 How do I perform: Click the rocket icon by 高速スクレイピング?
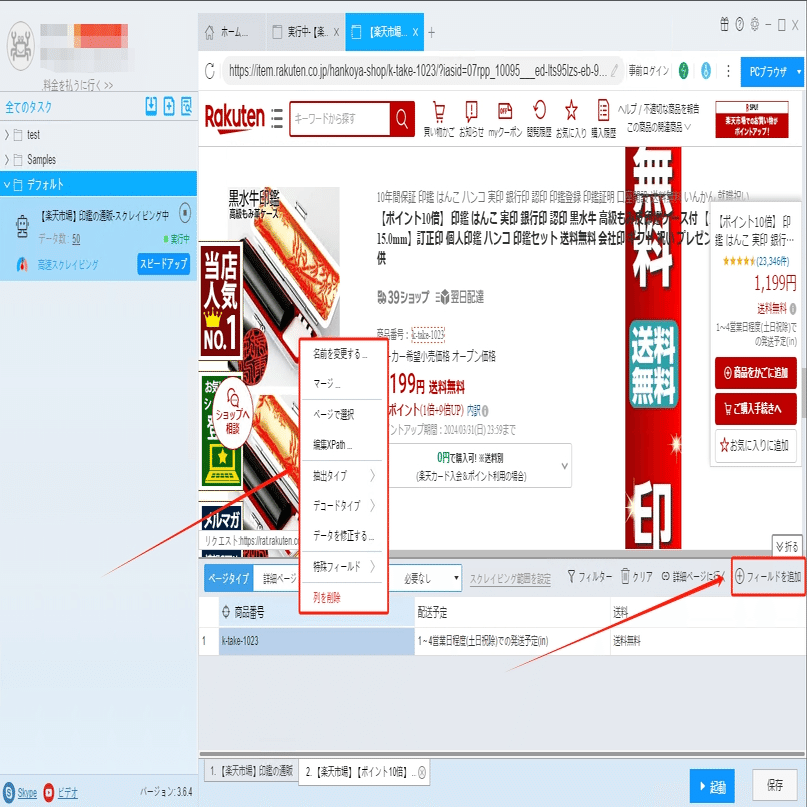[22, 264]
